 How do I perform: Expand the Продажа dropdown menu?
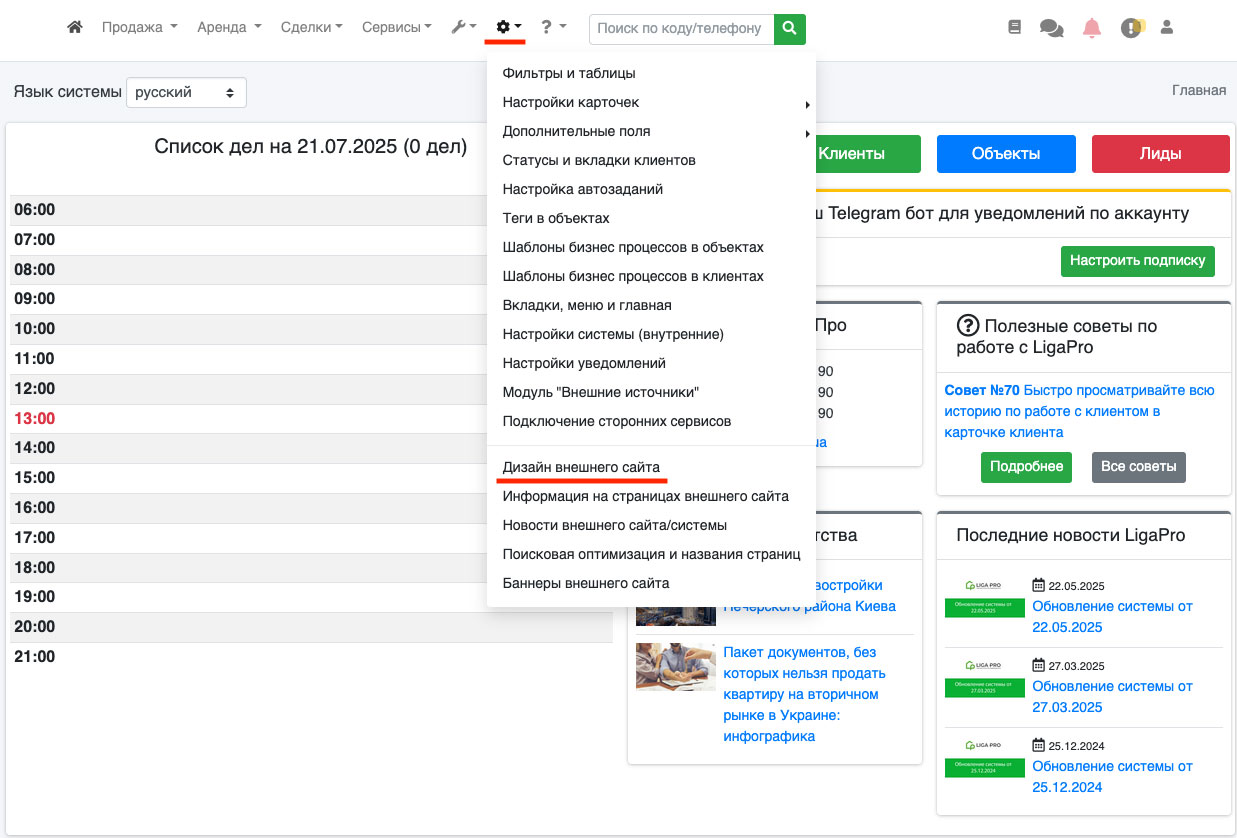pyautogui.click(x=139, y=28)
